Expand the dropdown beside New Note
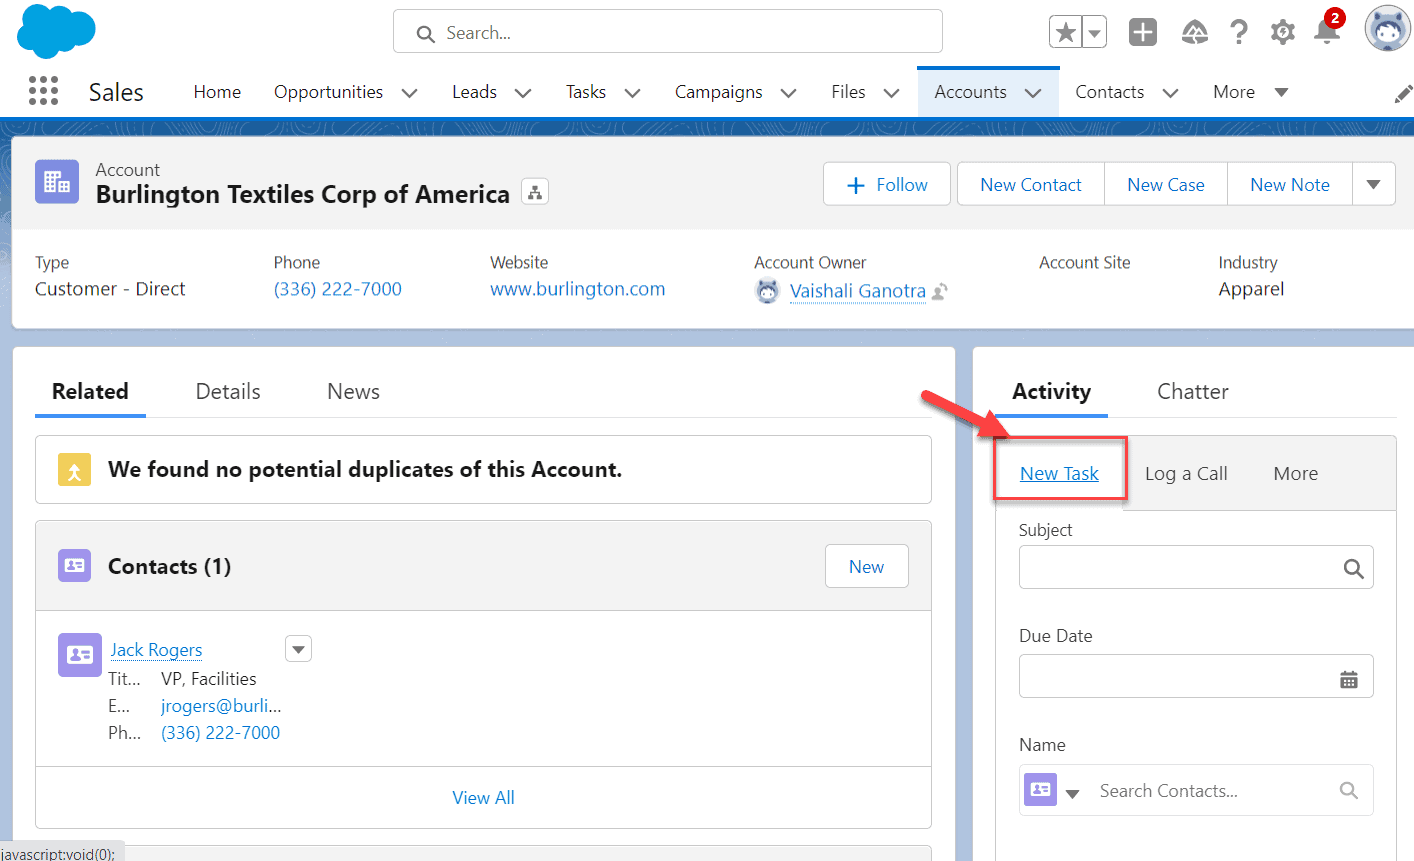 (x=1374, y=184)
